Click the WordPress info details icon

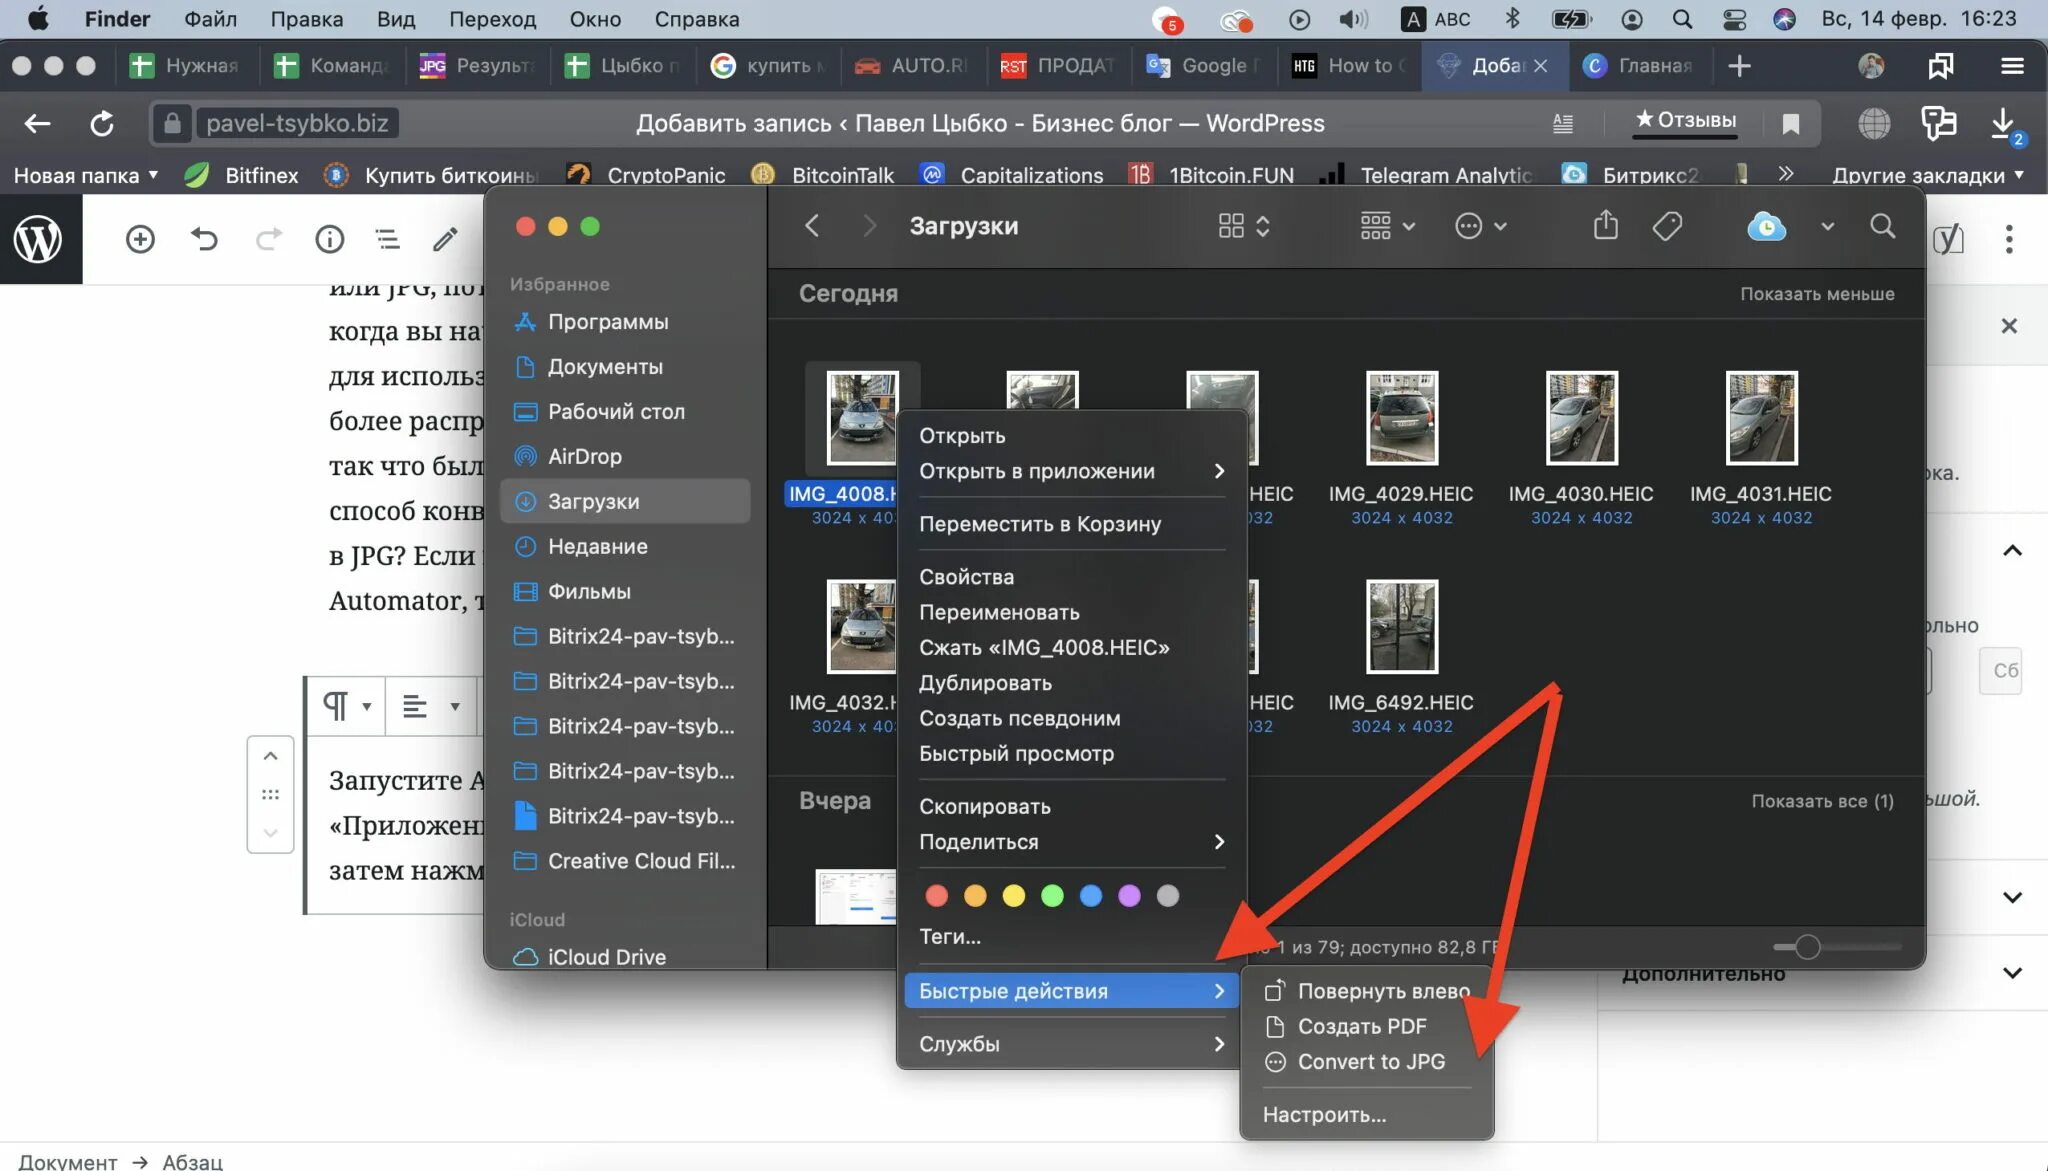click(329, 239)
